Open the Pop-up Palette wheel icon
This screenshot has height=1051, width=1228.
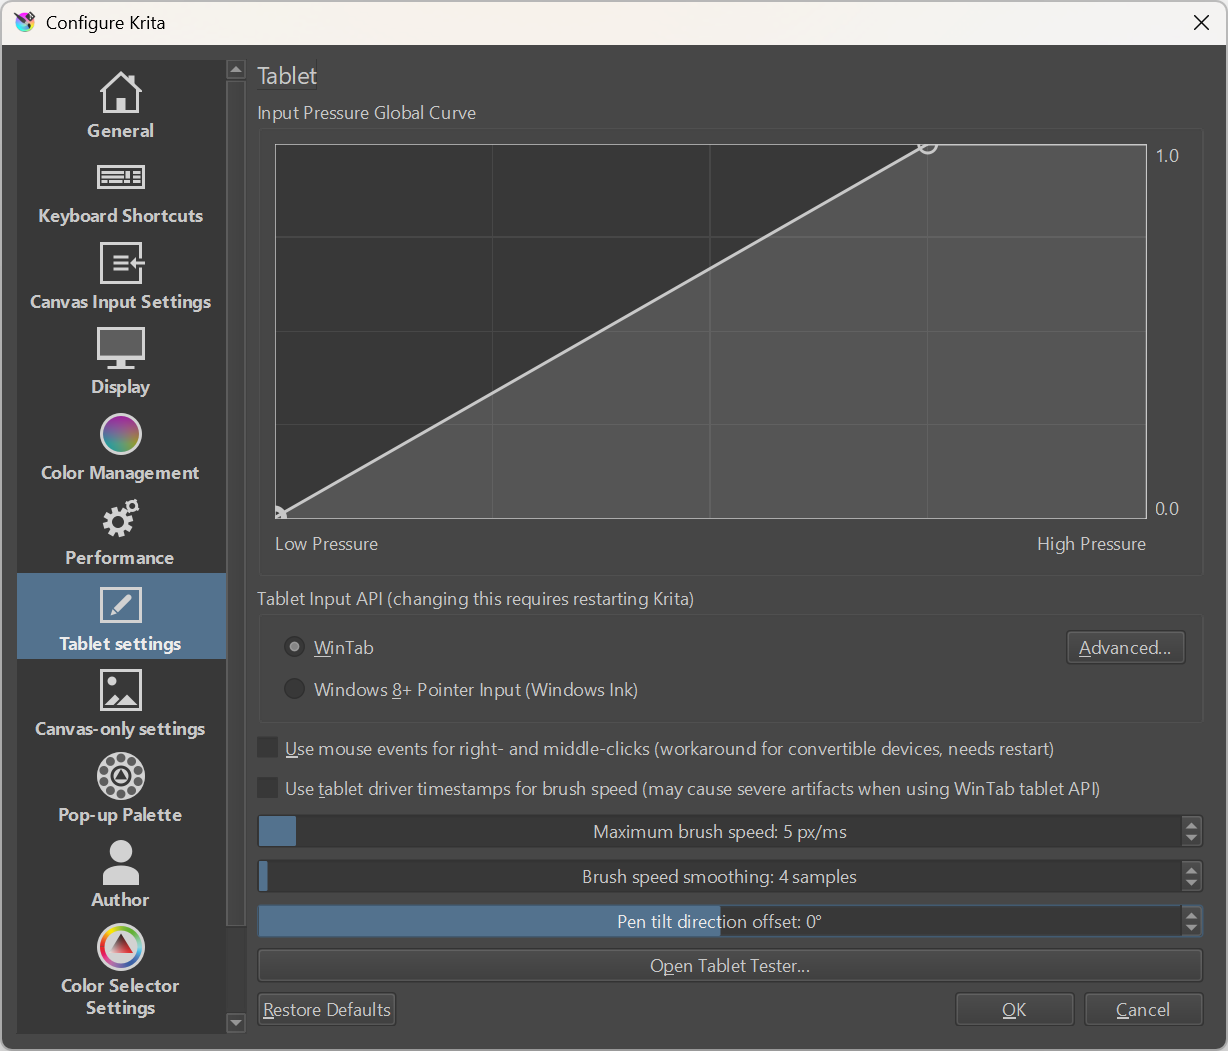tap(121, 776)
